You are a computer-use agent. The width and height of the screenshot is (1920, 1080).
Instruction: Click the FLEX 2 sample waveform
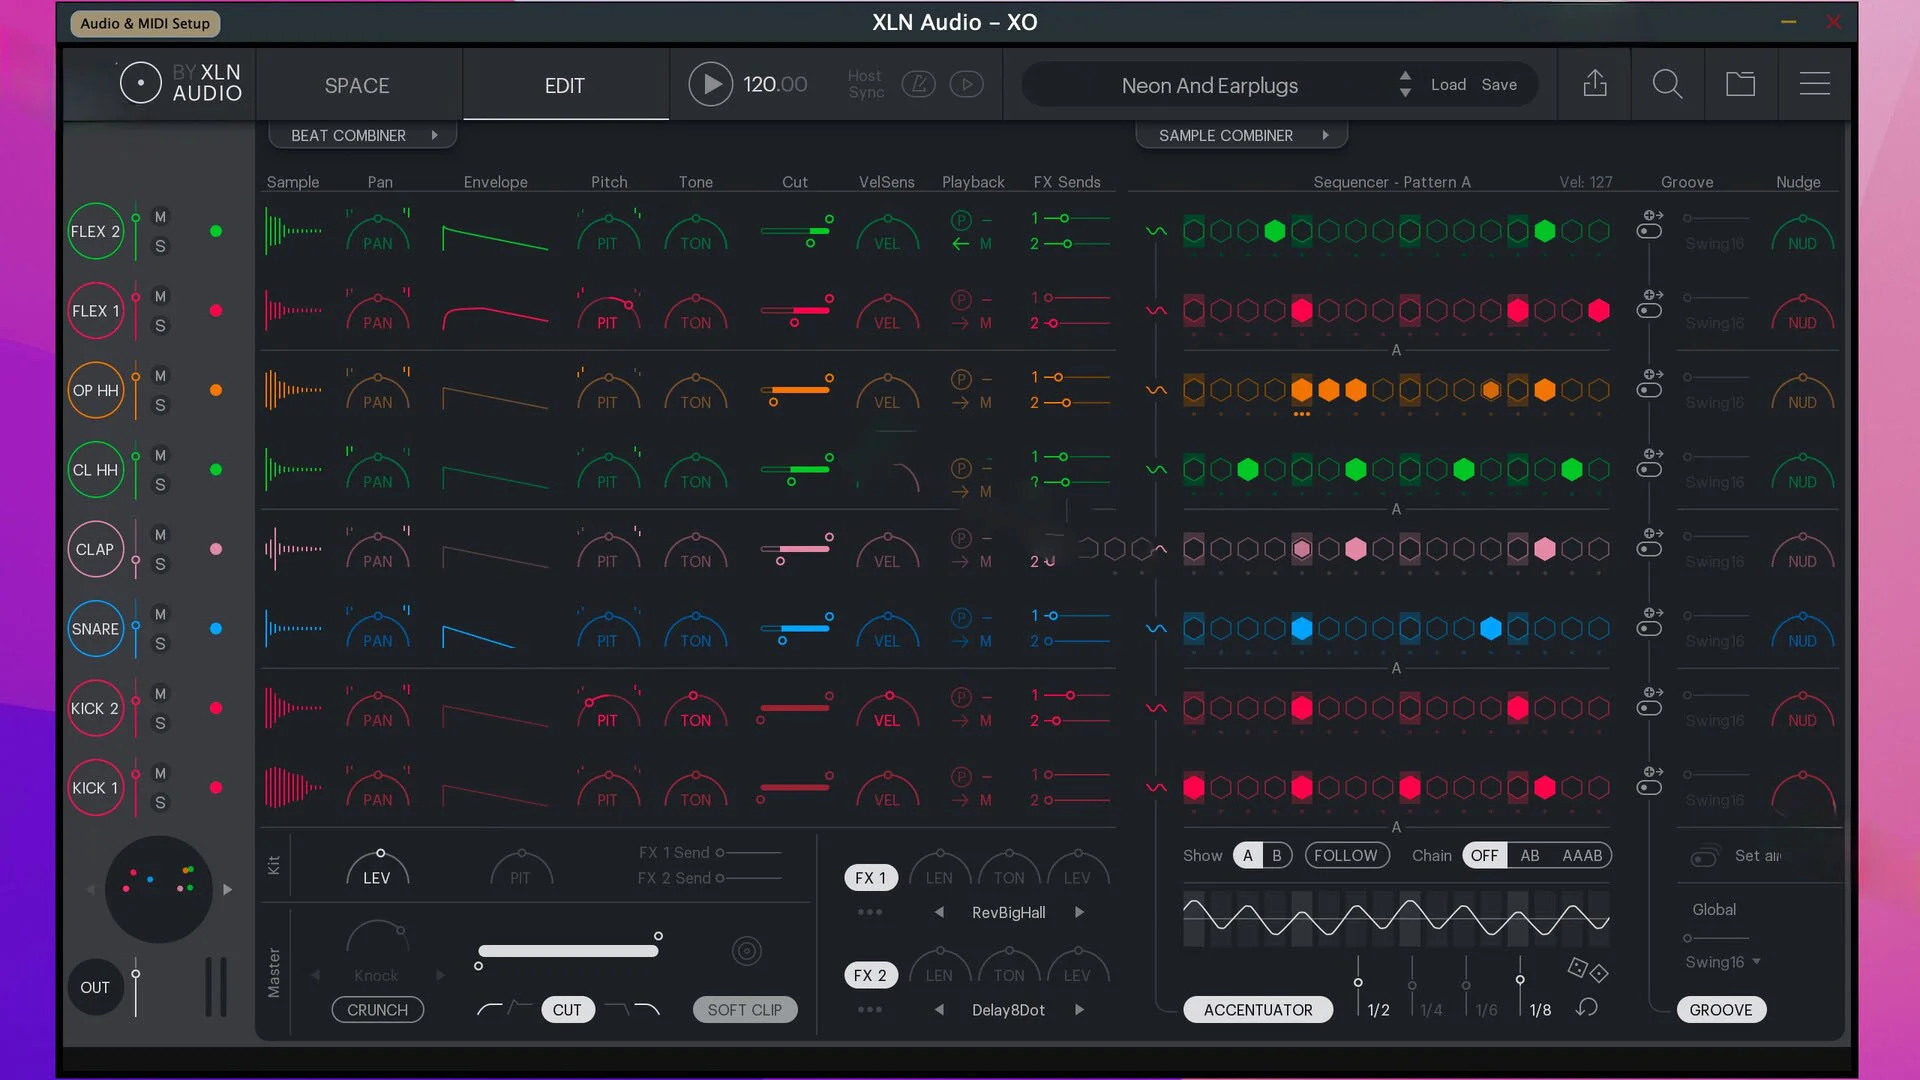[x=293, y=231]
